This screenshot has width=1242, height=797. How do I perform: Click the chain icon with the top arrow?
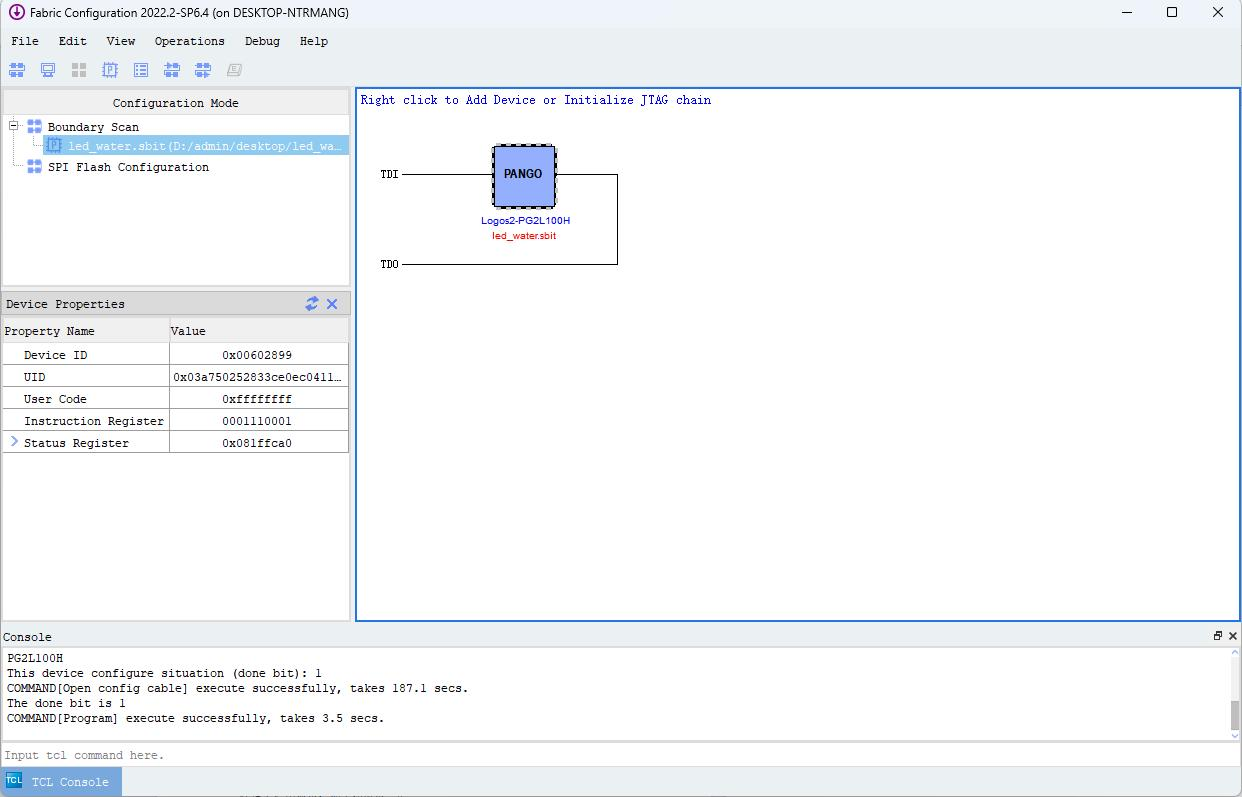(172, 70)
